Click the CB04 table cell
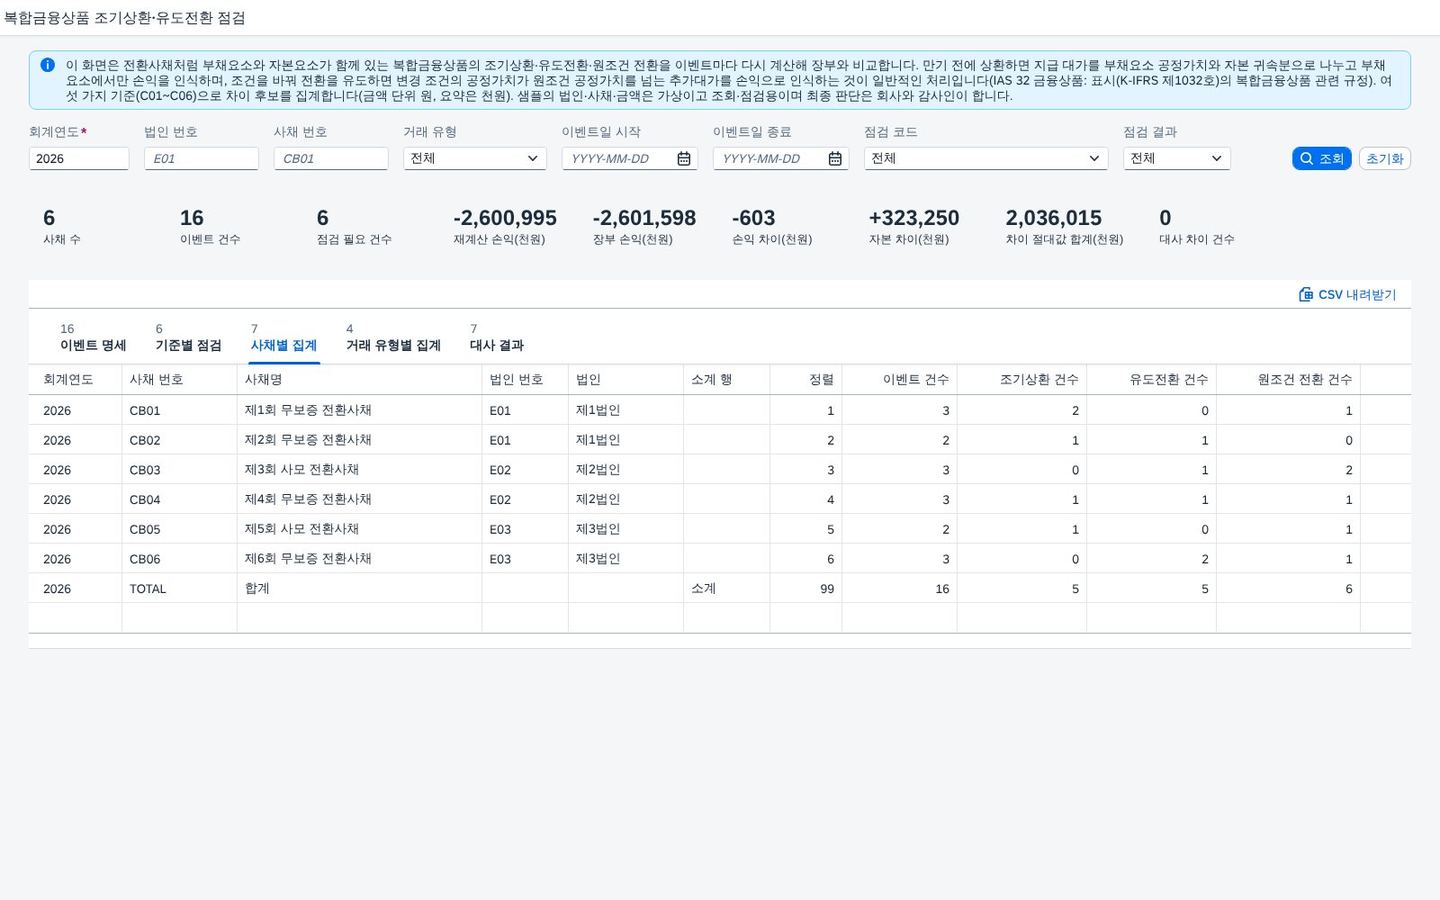The height and width of the screenshot is (900, 1440). [179, 500]
